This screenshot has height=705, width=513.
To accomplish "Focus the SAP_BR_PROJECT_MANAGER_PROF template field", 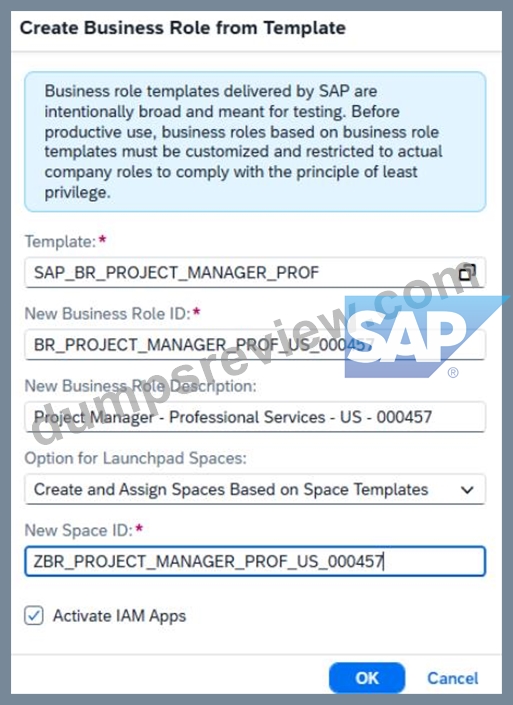I will coord(255,272).
